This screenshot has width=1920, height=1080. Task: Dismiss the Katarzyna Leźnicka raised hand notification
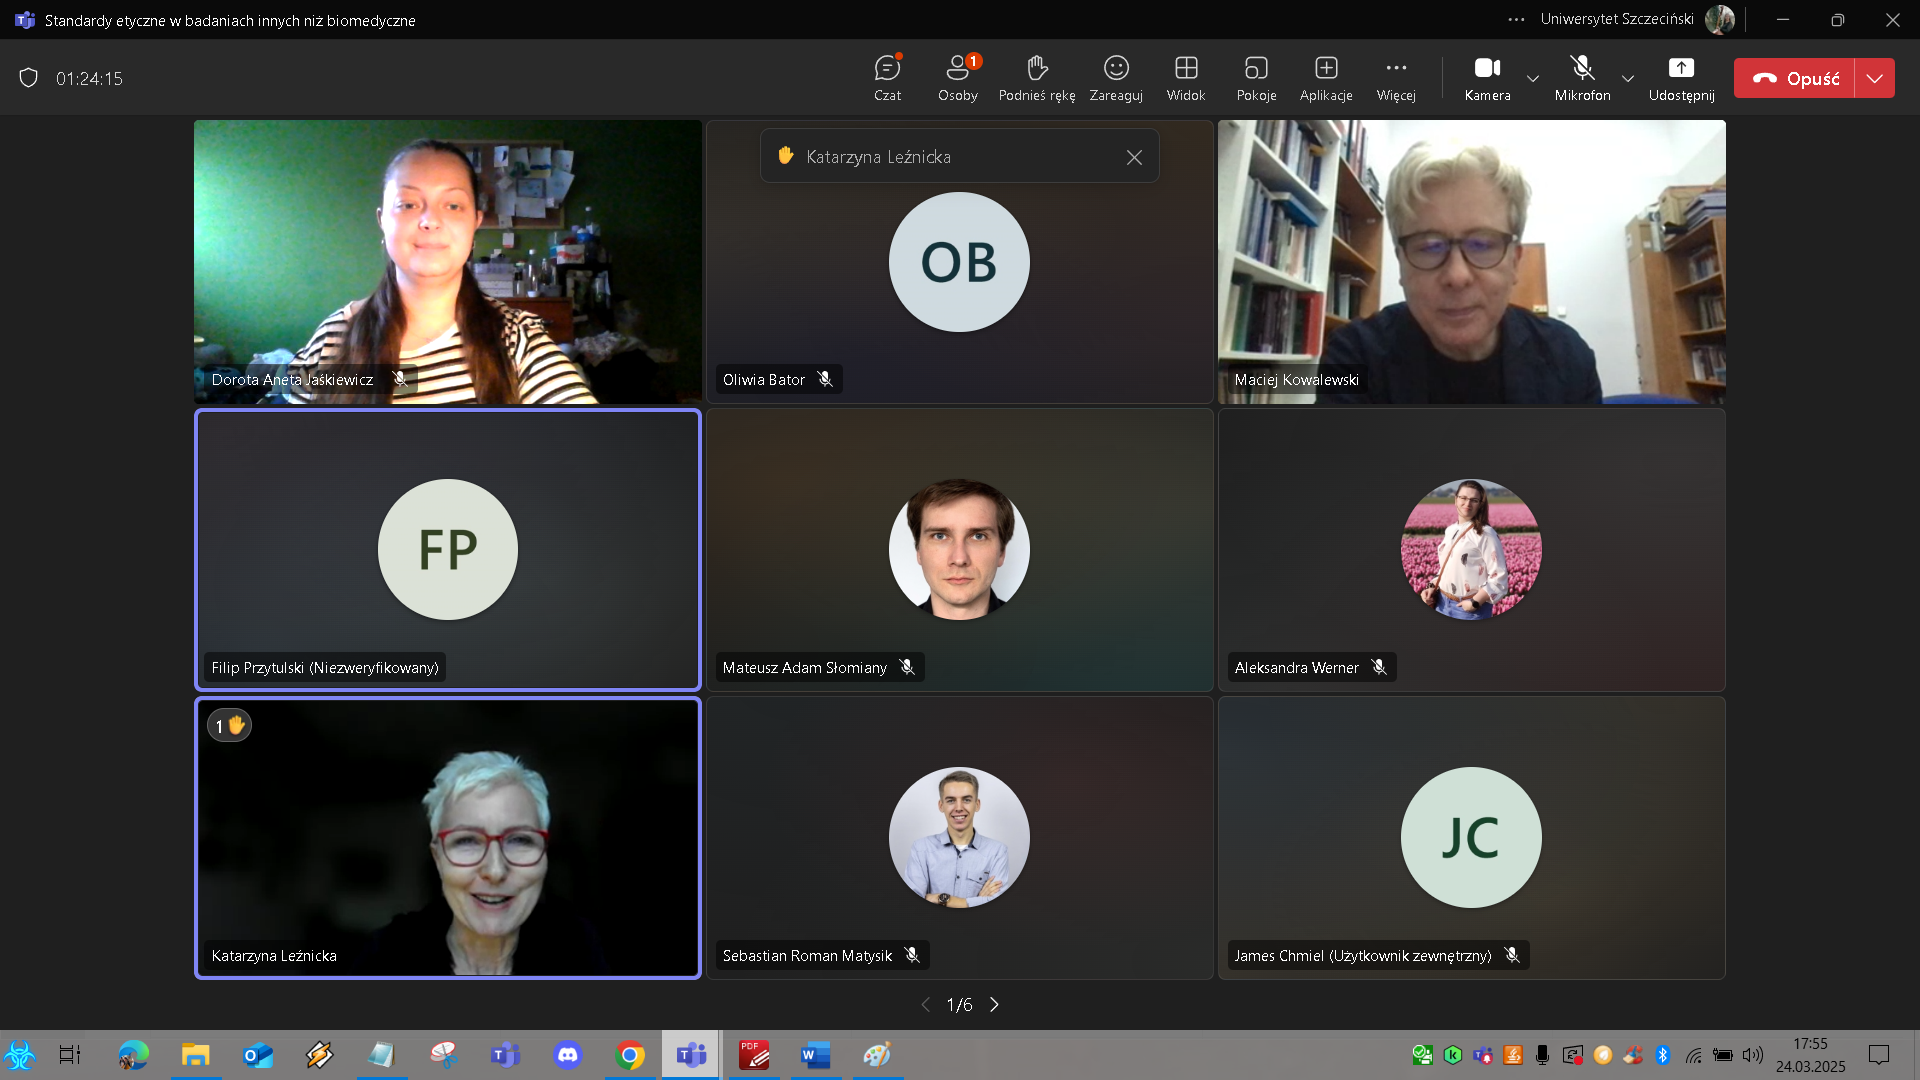click(x=1134, y=157)
